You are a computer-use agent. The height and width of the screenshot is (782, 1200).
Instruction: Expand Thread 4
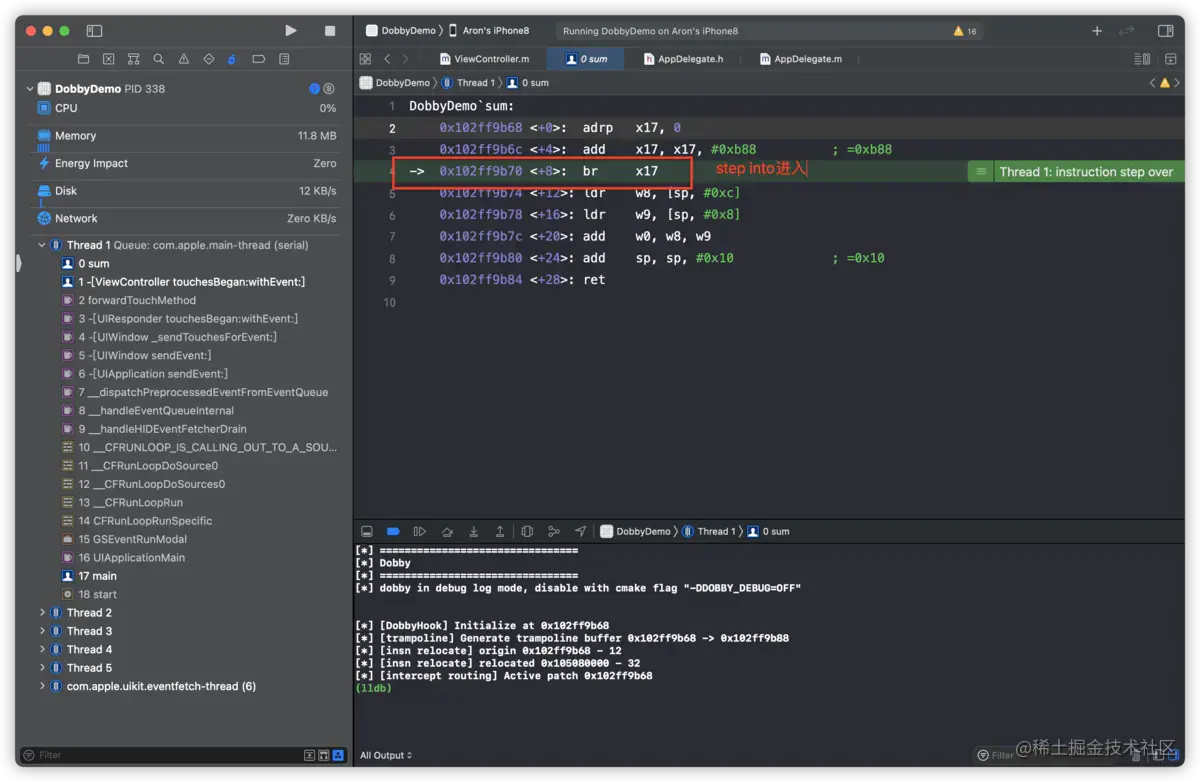click(x=42, y=650)
